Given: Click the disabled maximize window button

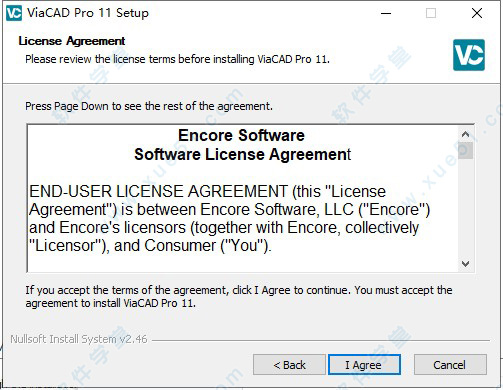Looking at the screenshot, I should click(431, 13).
